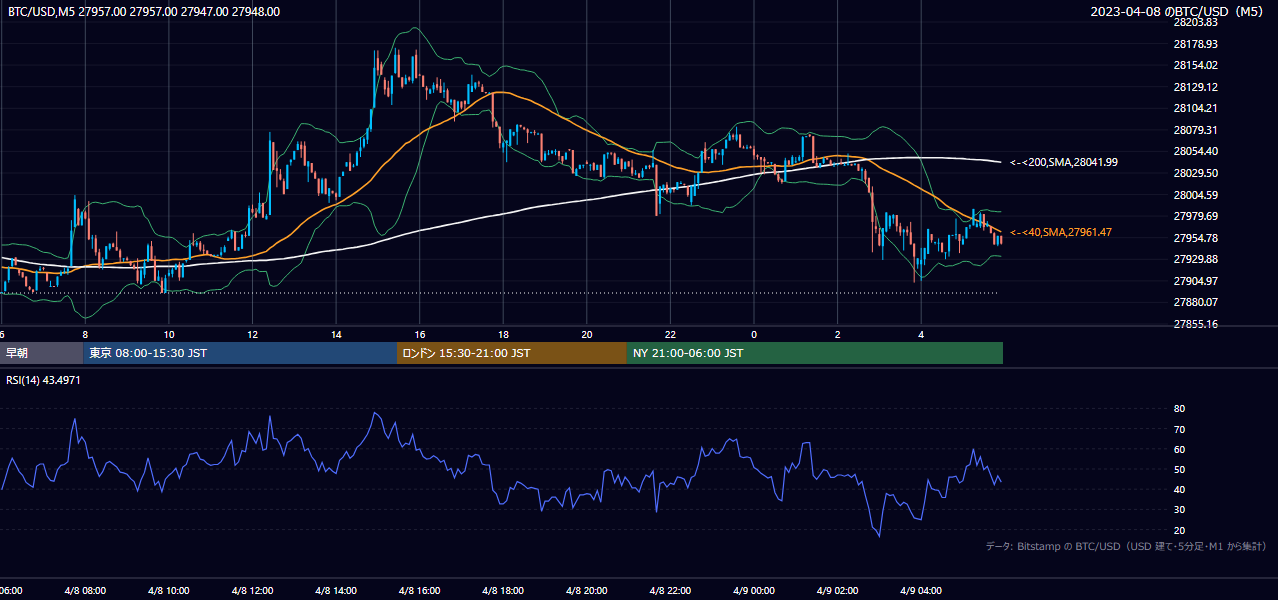Click RSI scale value 30
The height and width of the screenshot is (600, 1278).
[1179, 510]
